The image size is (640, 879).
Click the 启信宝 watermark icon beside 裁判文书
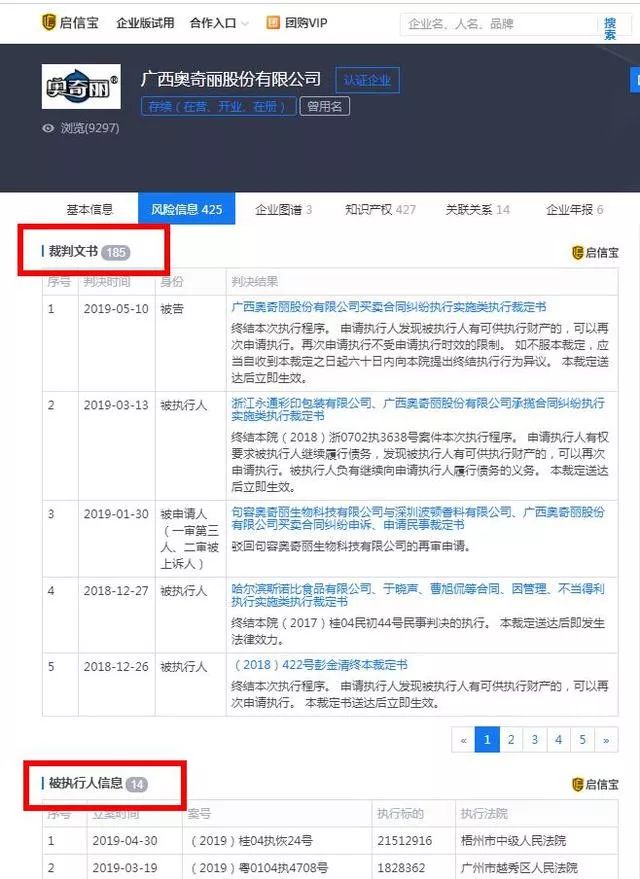tap(578, 252)
